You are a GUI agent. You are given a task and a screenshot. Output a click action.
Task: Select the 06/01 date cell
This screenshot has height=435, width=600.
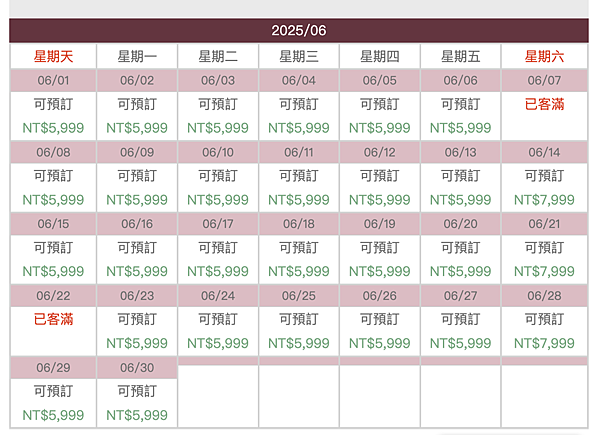(53, 80)
